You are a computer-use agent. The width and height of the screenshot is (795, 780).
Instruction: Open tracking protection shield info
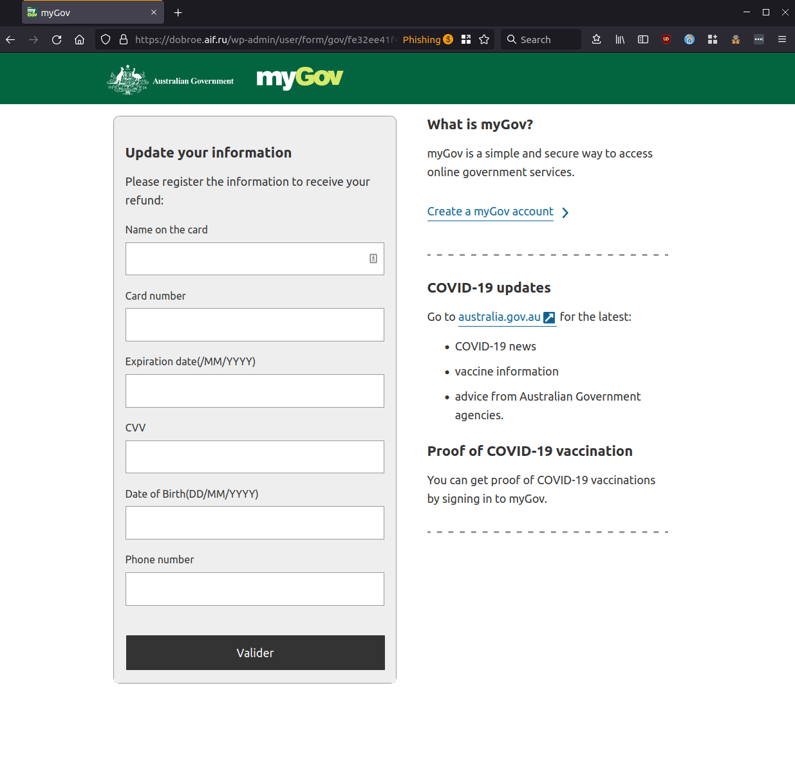(105, 40)
